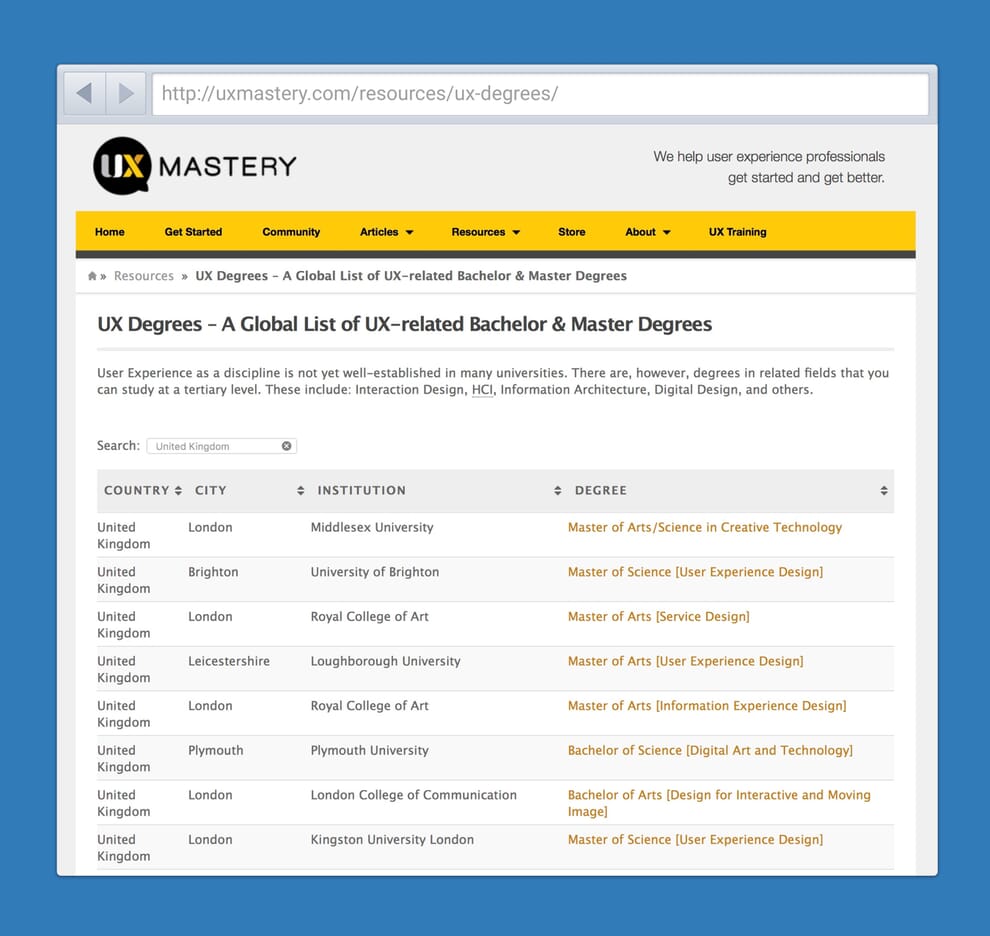This screenshot has width=990, height=936.
Task: Click the UX Degrees breadcrumb current page text
Action: tap(411, 276)
